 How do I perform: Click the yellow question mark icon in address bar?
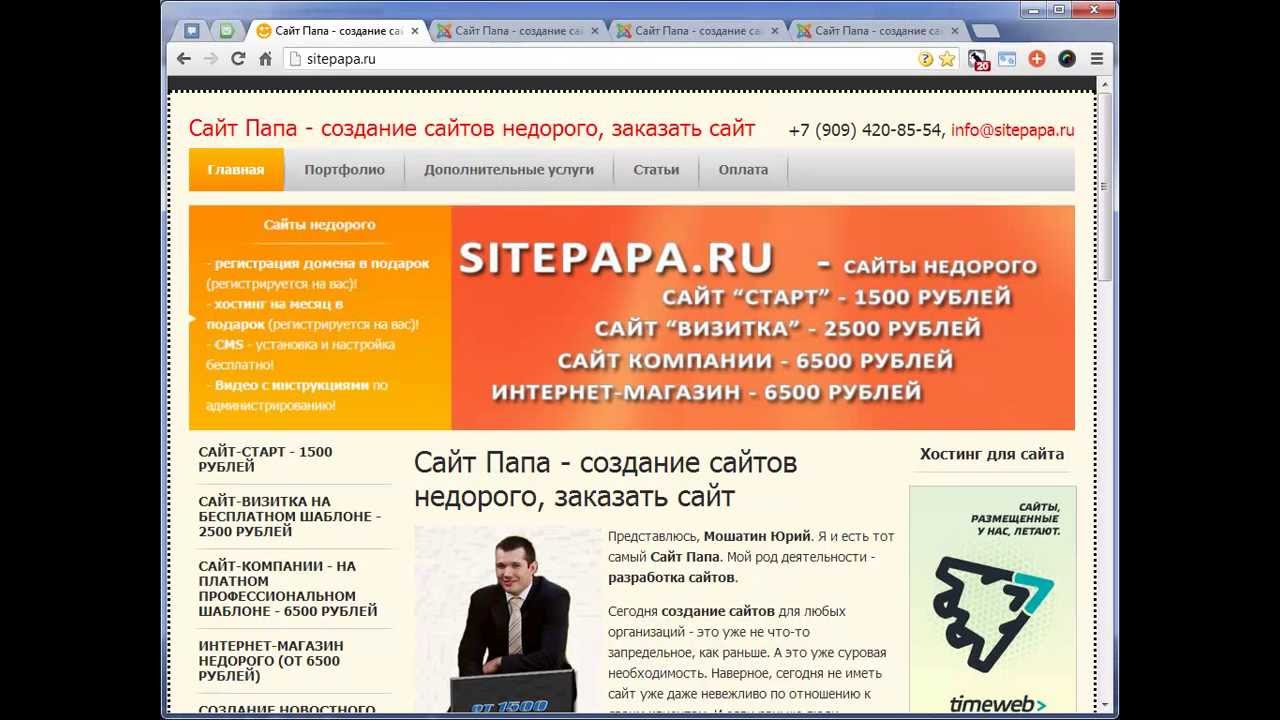(925, 59)
